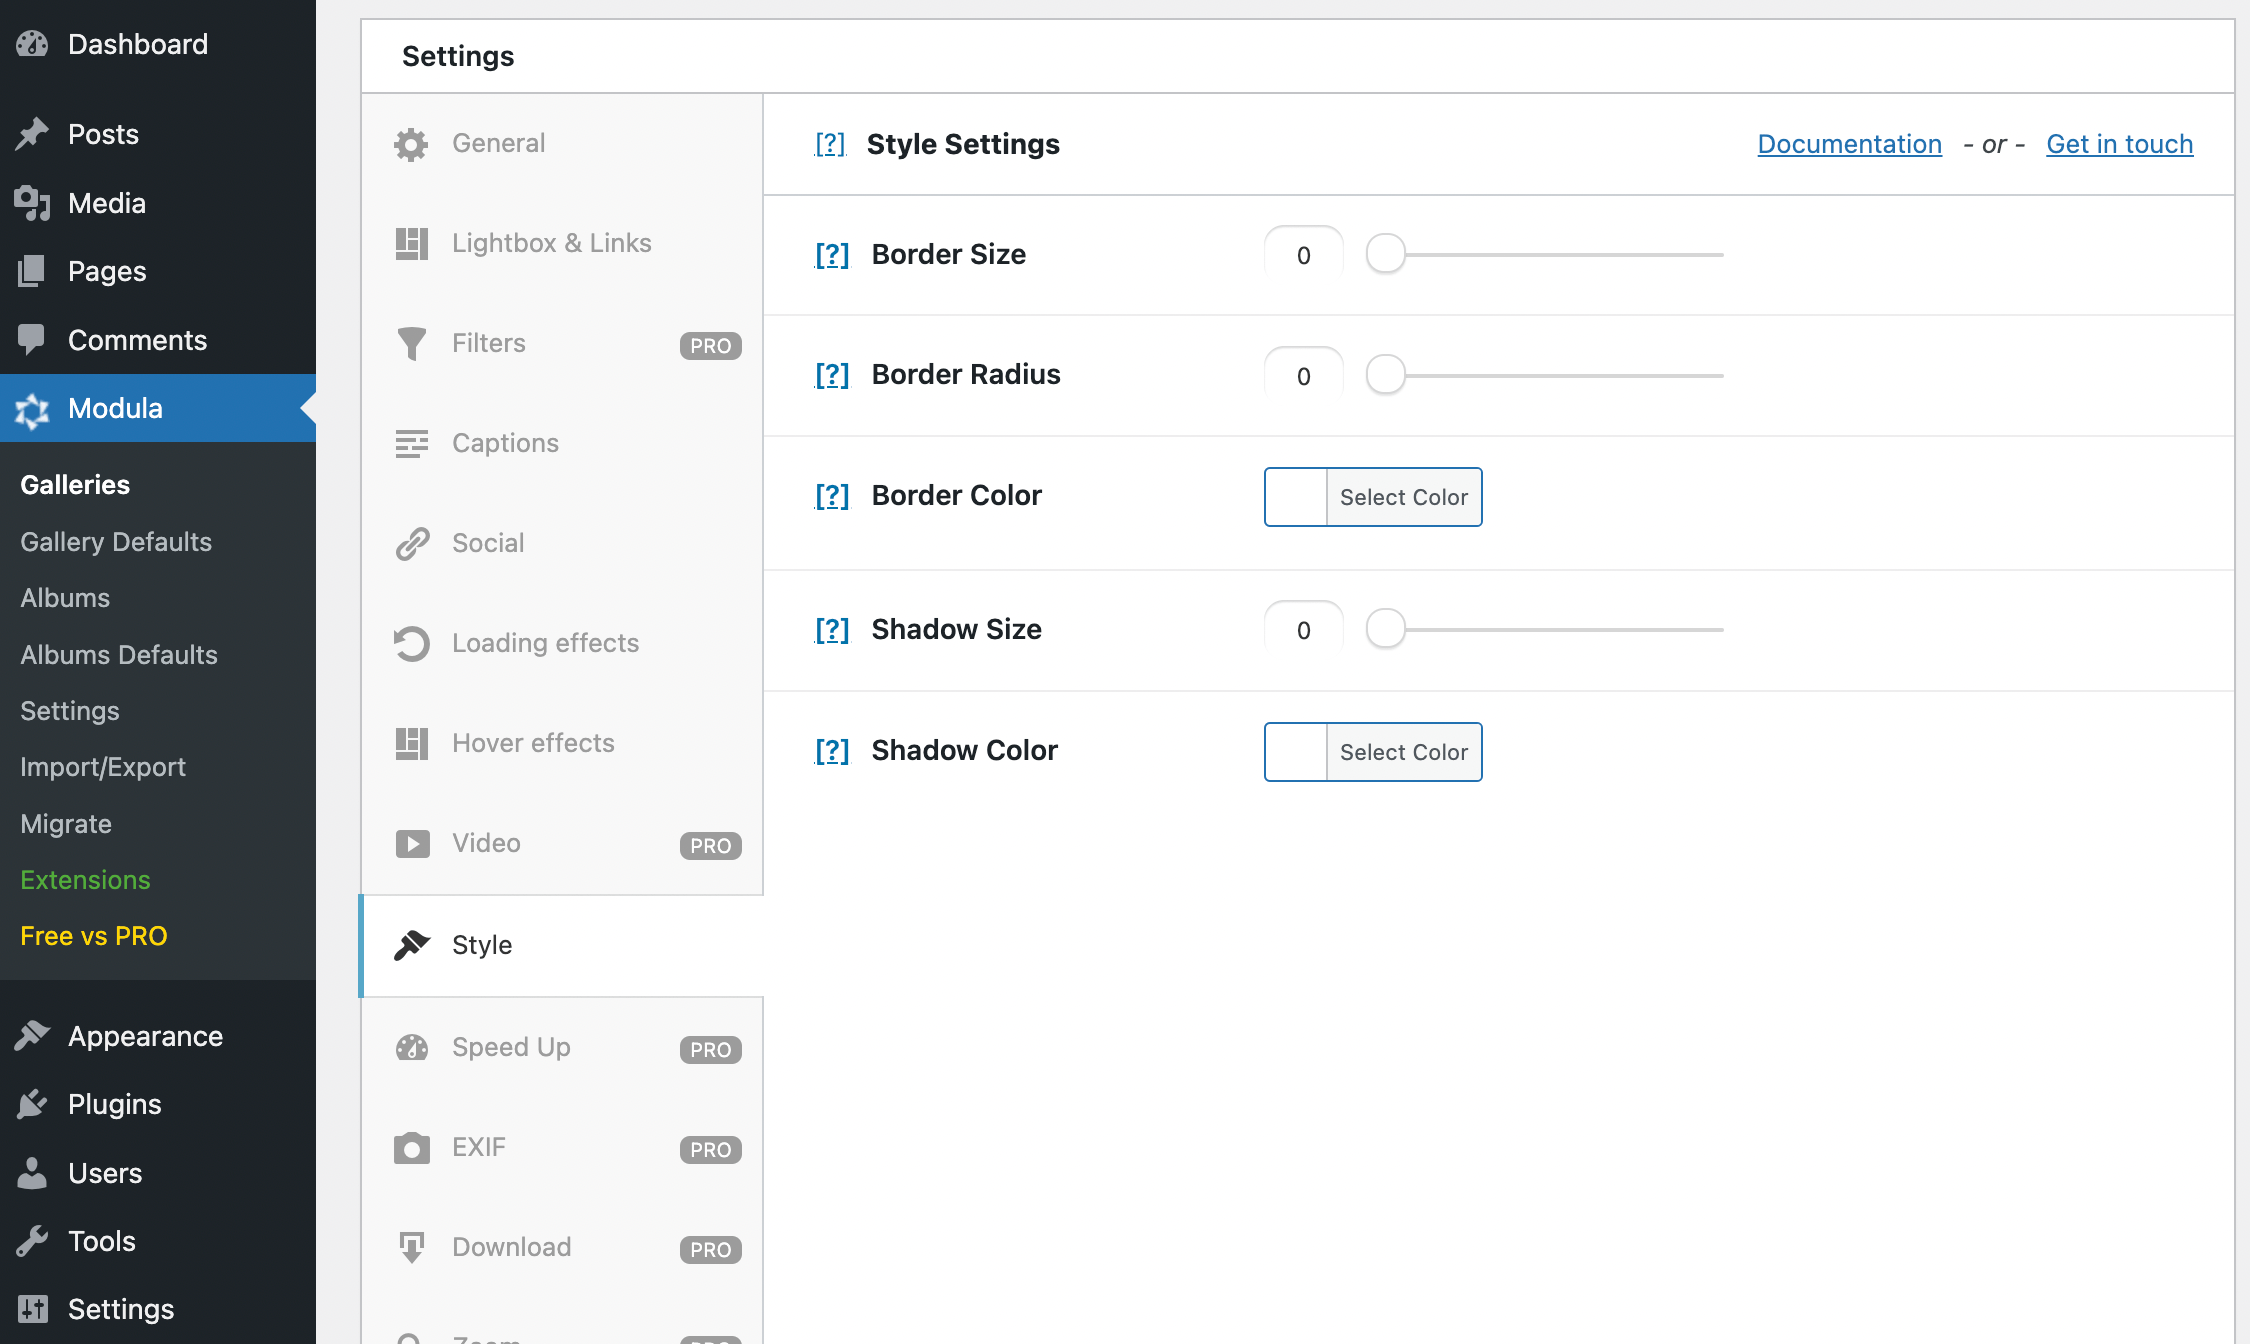Click the Captions text-lines icon
Viewport: 2250px width, 1344px height.
(411, 443)
